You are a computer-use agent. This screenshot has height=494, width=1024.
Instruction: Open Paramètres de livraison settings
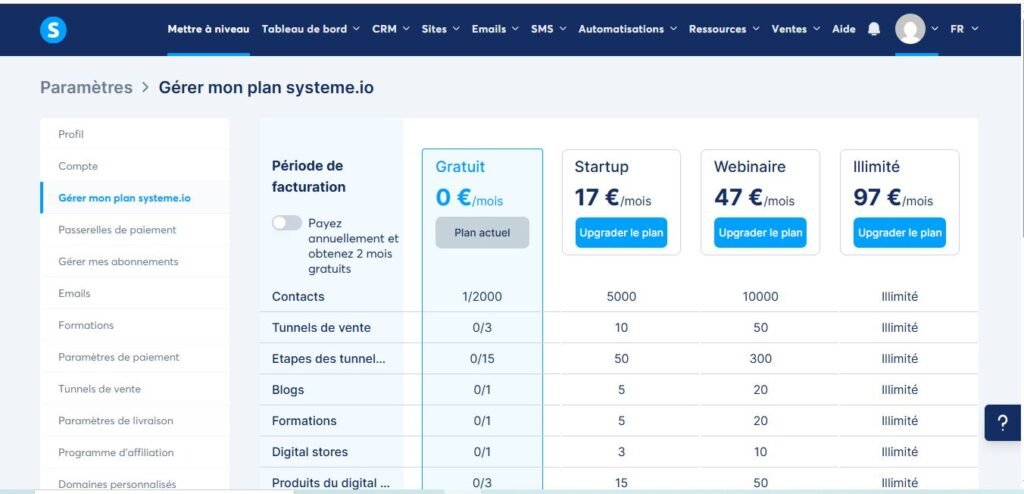point(135,420)
